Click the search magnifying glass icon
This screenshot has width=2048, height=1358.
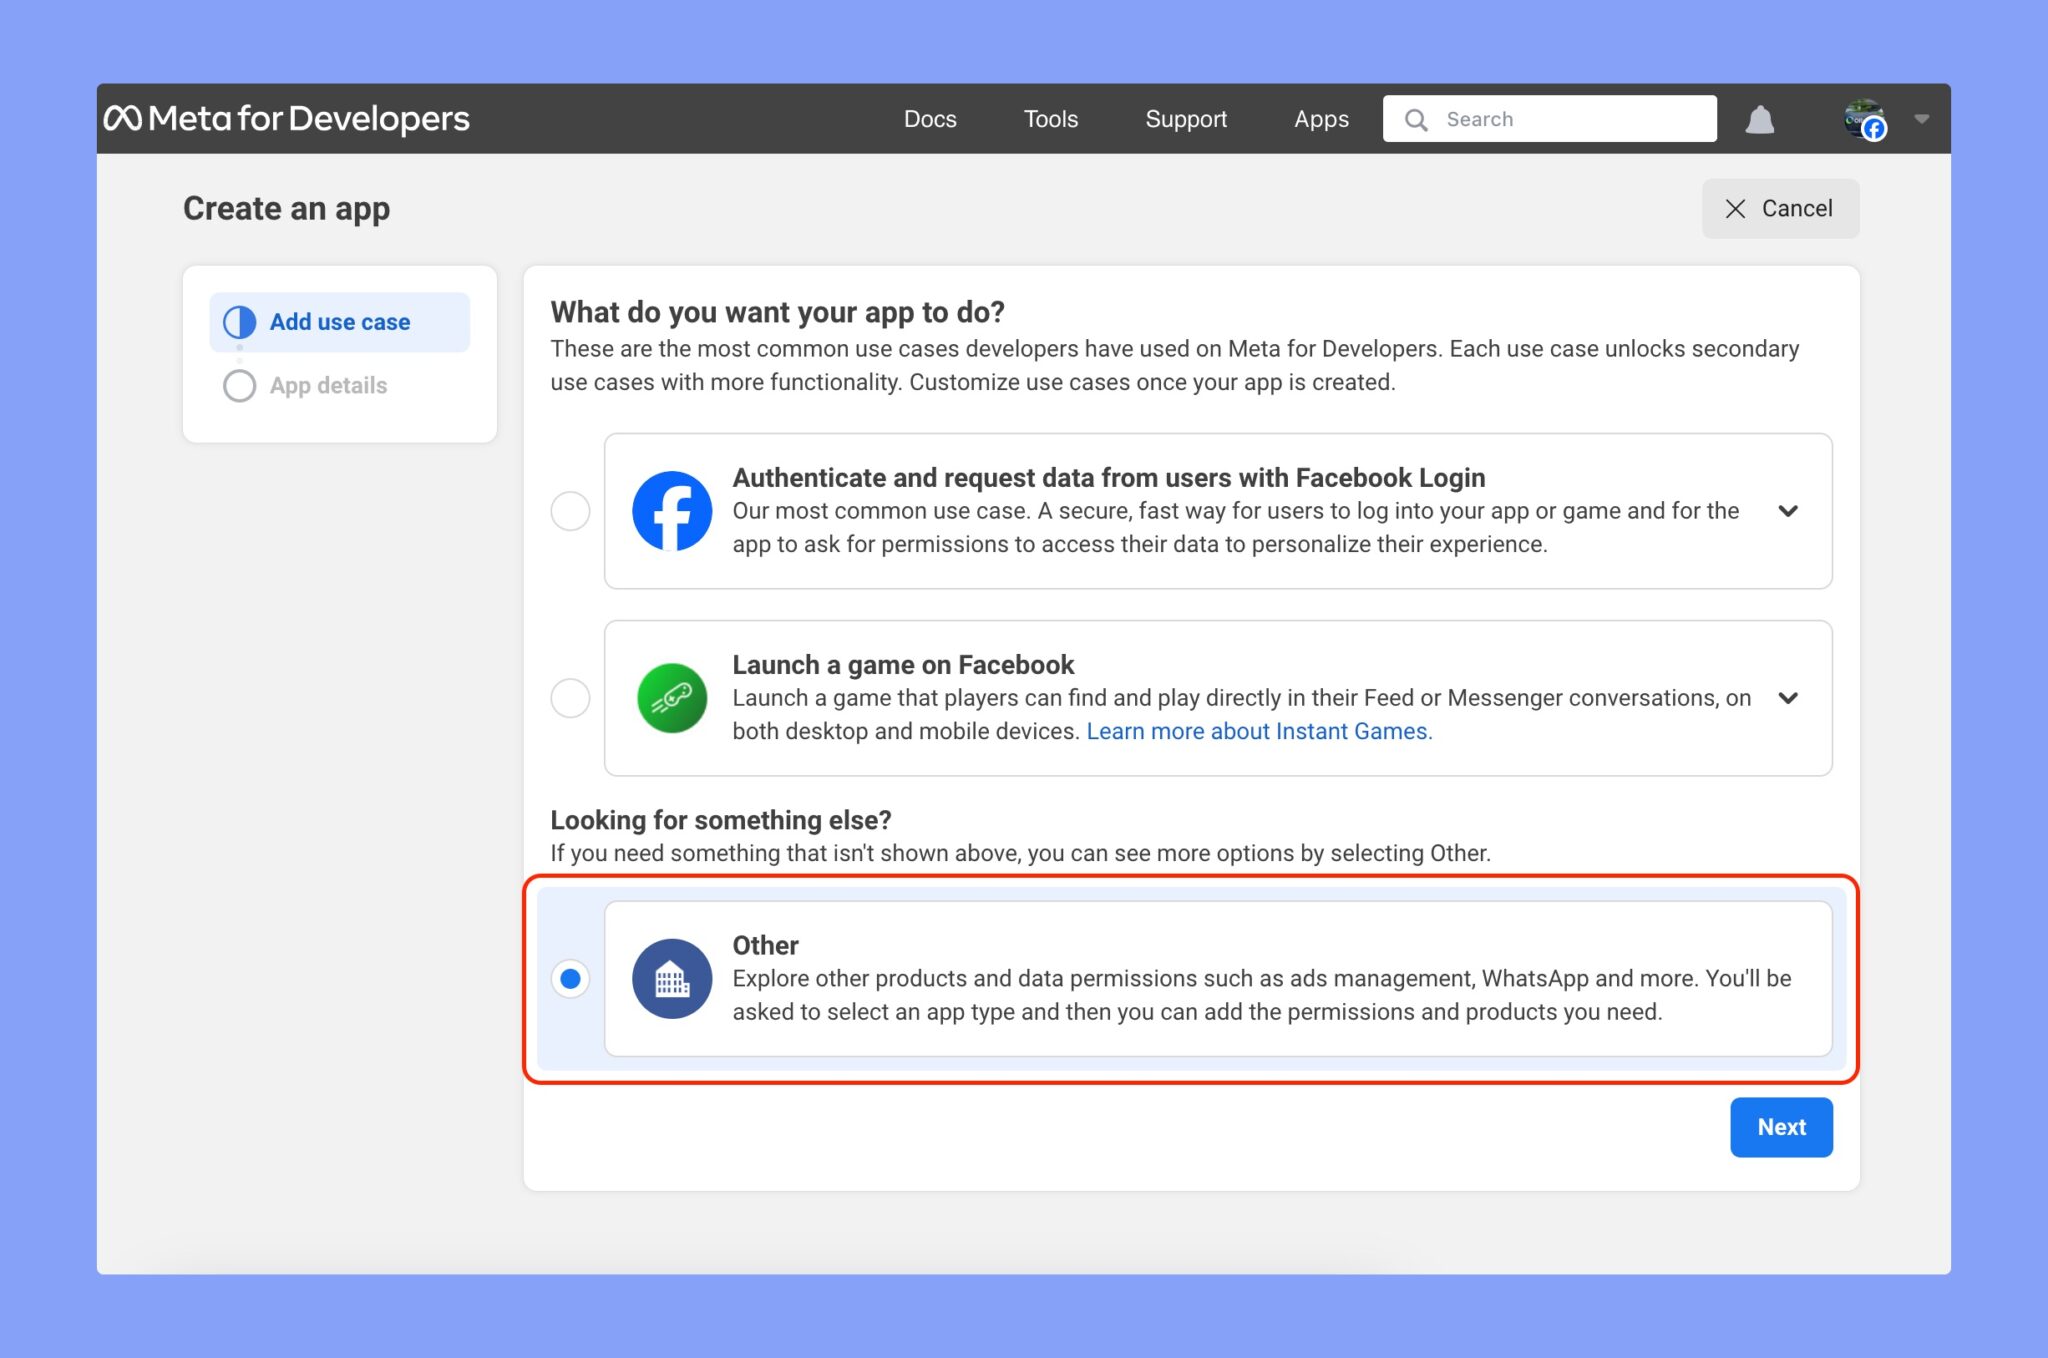pos(1416,118)
